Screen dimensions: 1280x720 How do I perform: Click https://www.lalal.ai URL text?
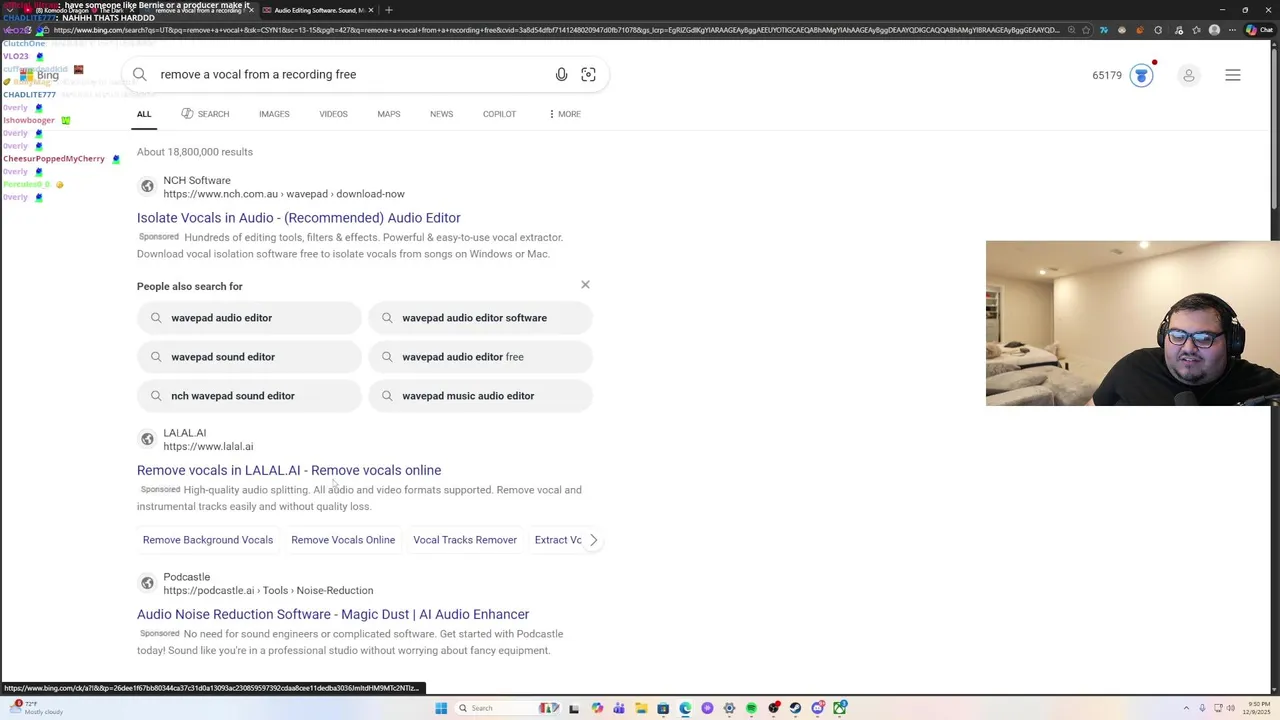208,447
